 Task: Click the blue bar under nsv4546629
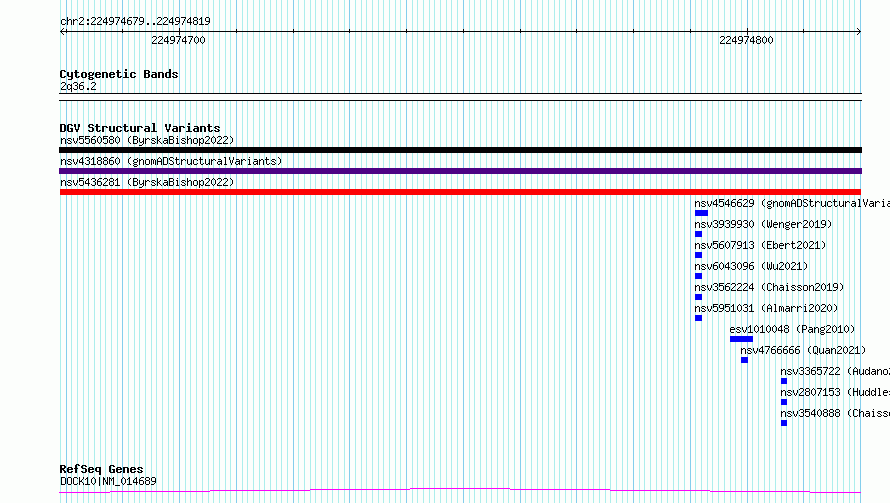702,213
